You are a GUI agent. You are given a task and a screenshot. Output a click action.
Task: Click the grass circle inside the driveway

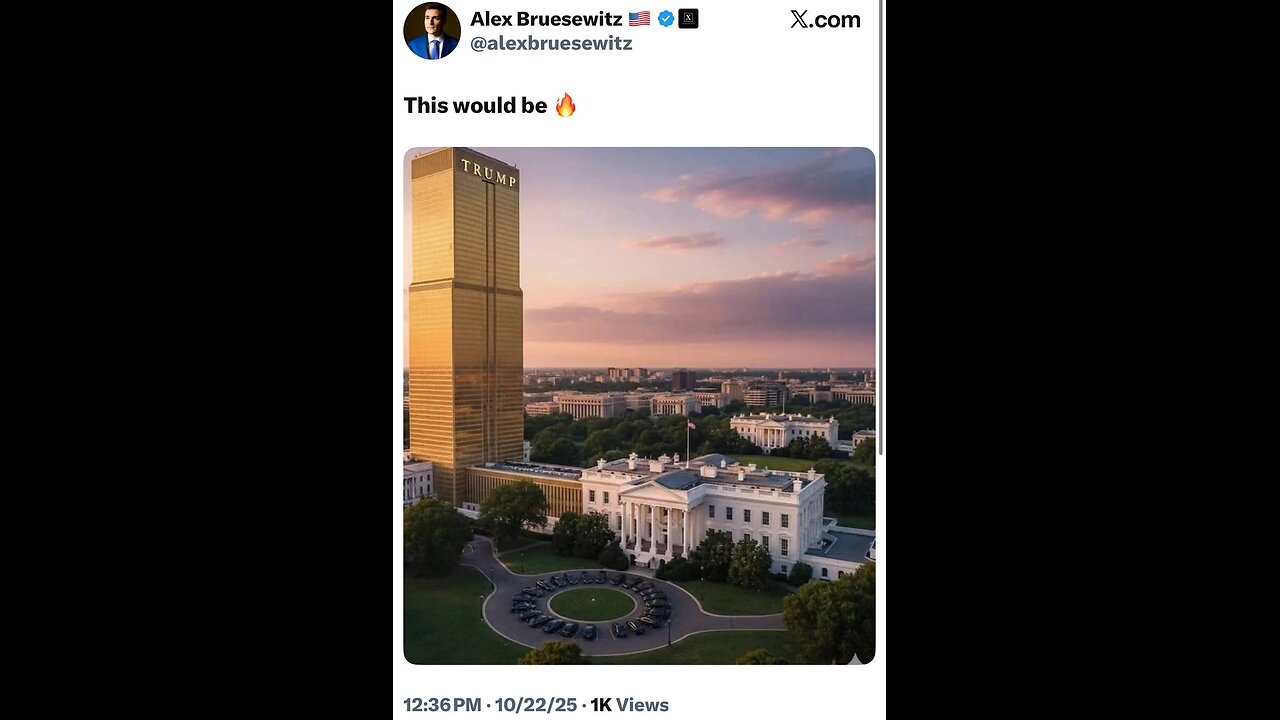tap(592, 604)
